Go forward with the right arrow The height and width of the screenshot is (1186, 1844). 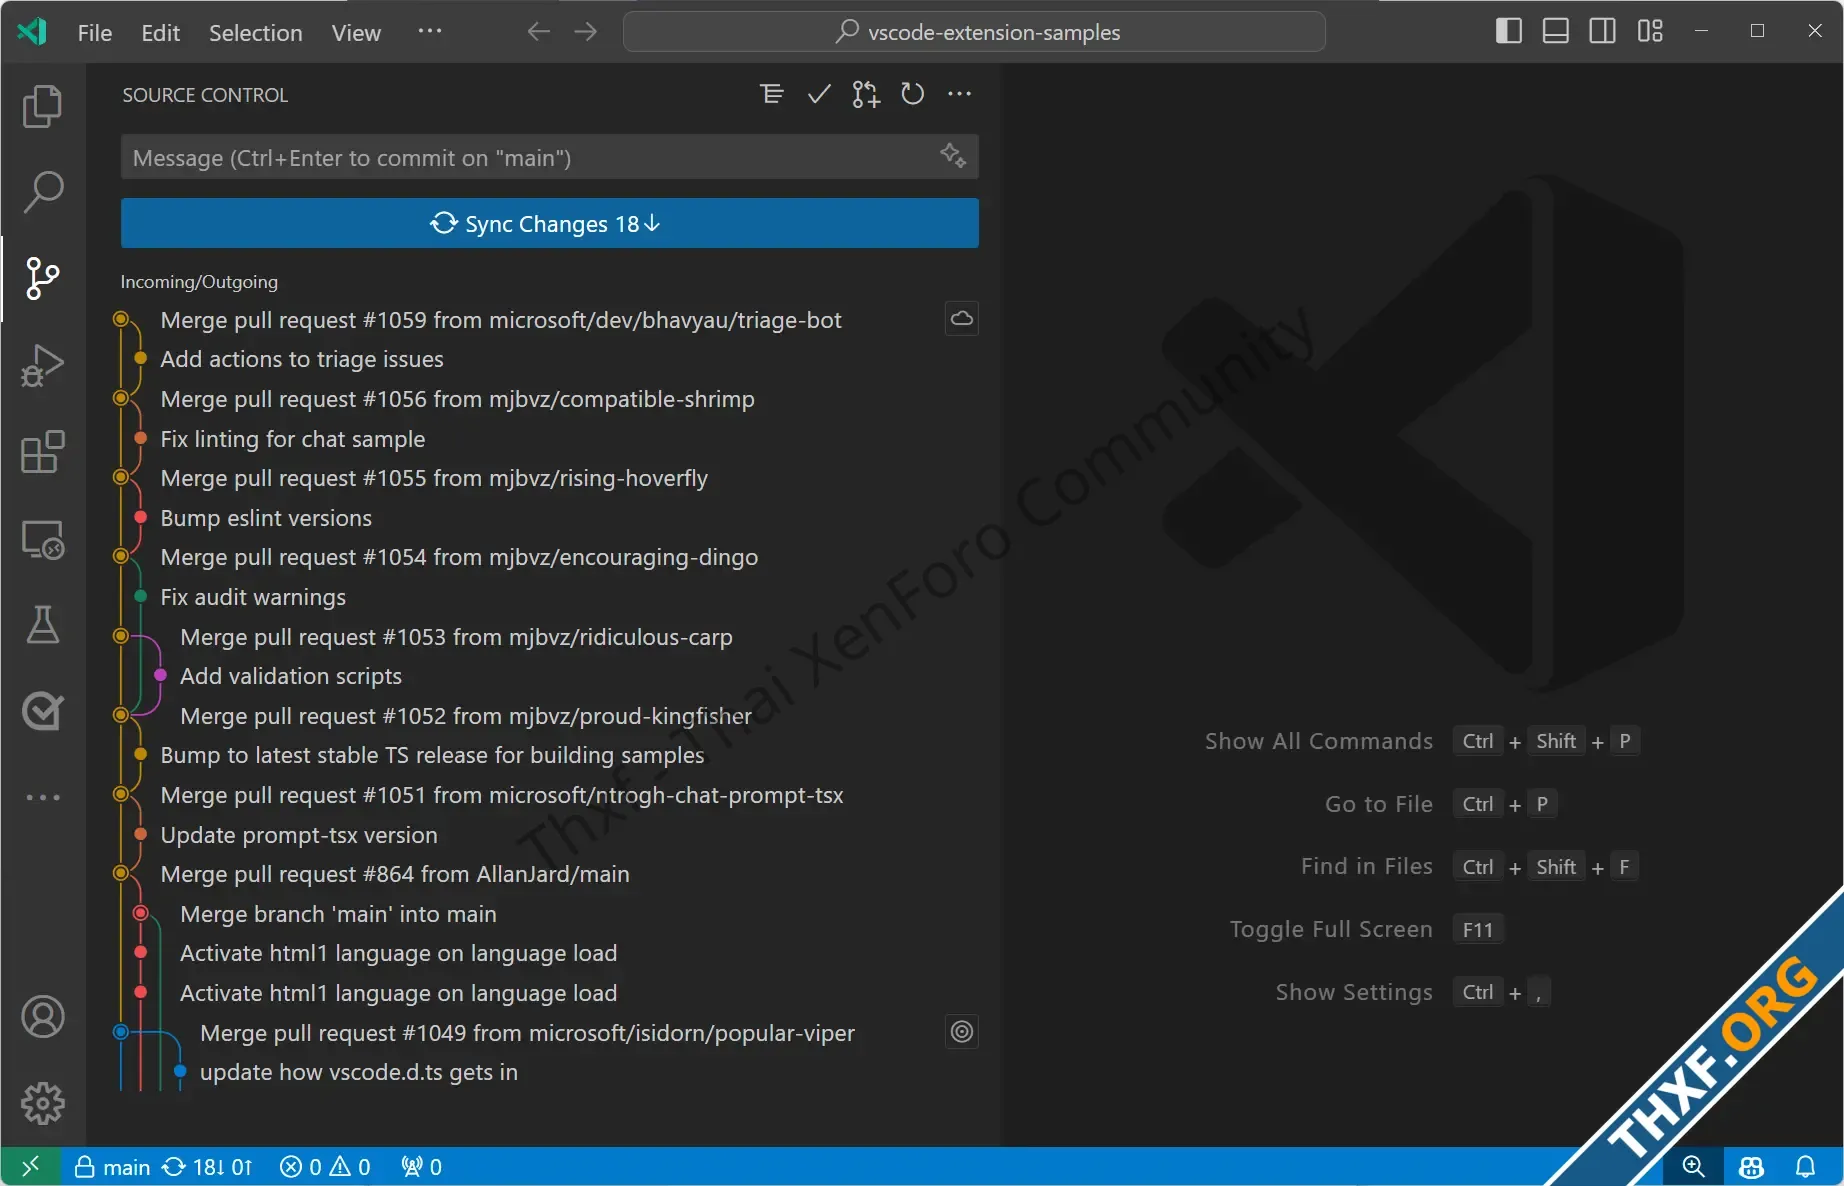(x=586, y=32)
